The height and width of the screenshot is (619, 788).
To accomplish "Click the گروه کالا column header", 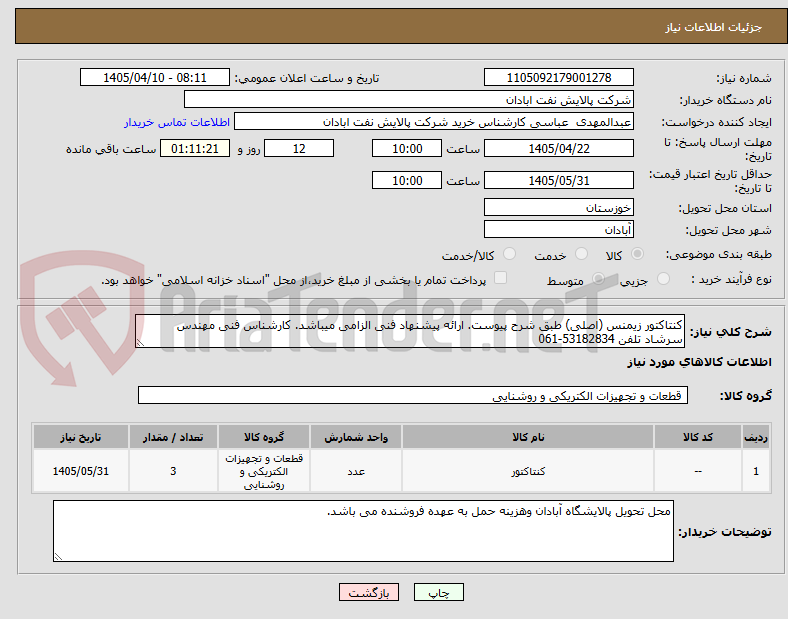I will coord(264,437).
